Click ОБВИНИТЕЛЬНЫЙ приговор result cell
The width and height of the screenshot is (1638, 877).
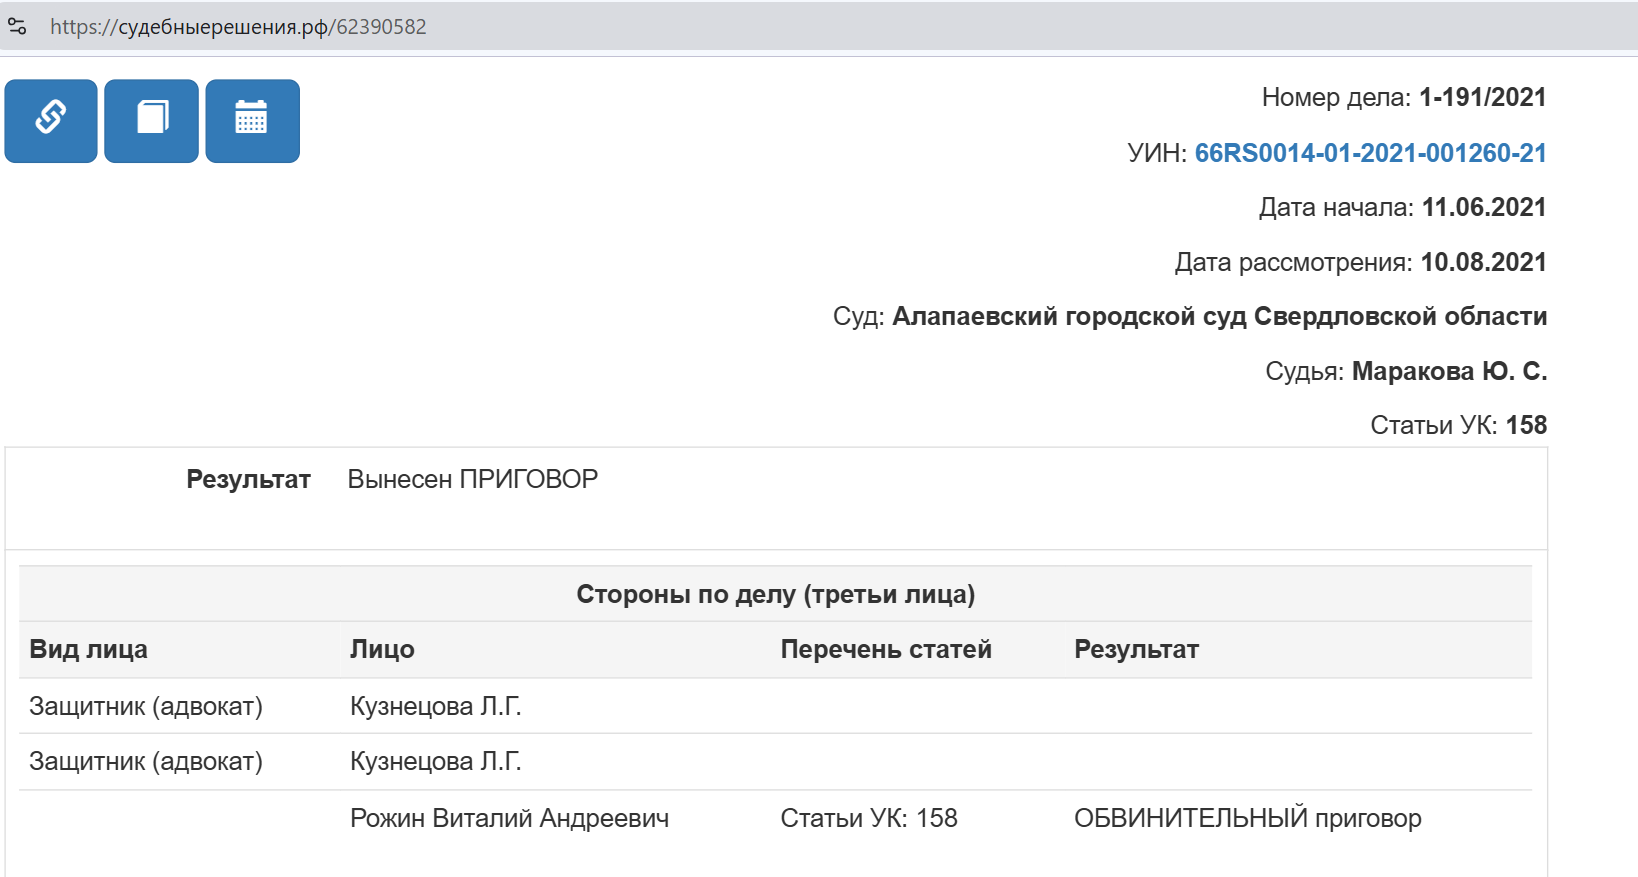[x=1247, y=819]
